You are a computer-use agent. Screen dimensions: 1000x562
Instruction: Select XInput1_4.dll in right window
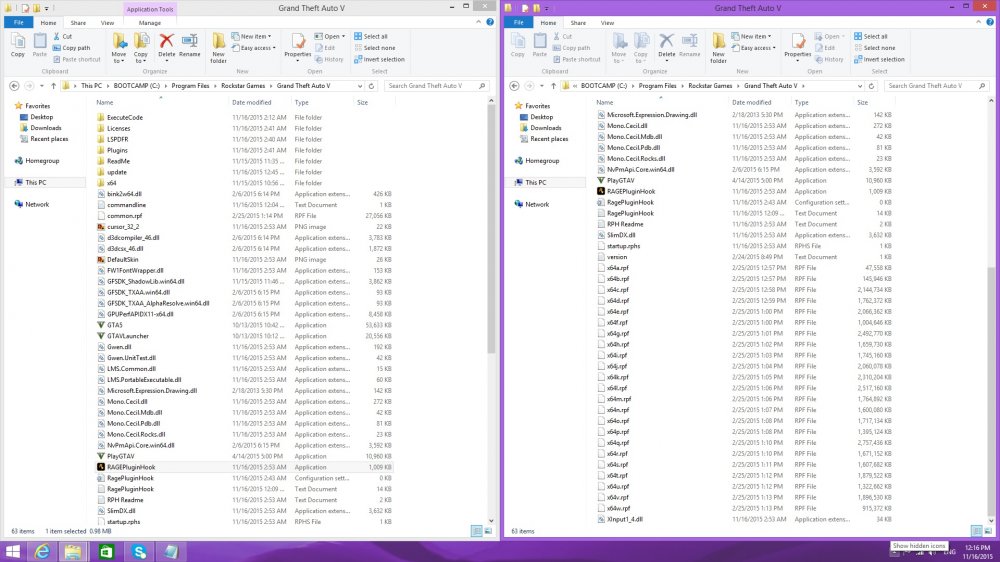(624, 519)
